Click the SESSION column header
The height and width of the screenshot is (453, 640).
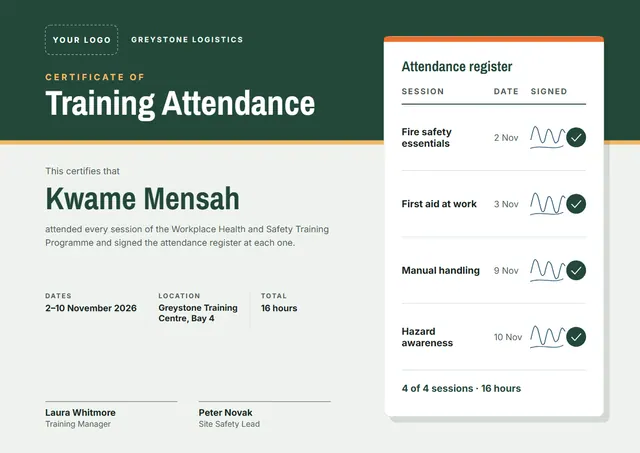(x=423, y=91)
